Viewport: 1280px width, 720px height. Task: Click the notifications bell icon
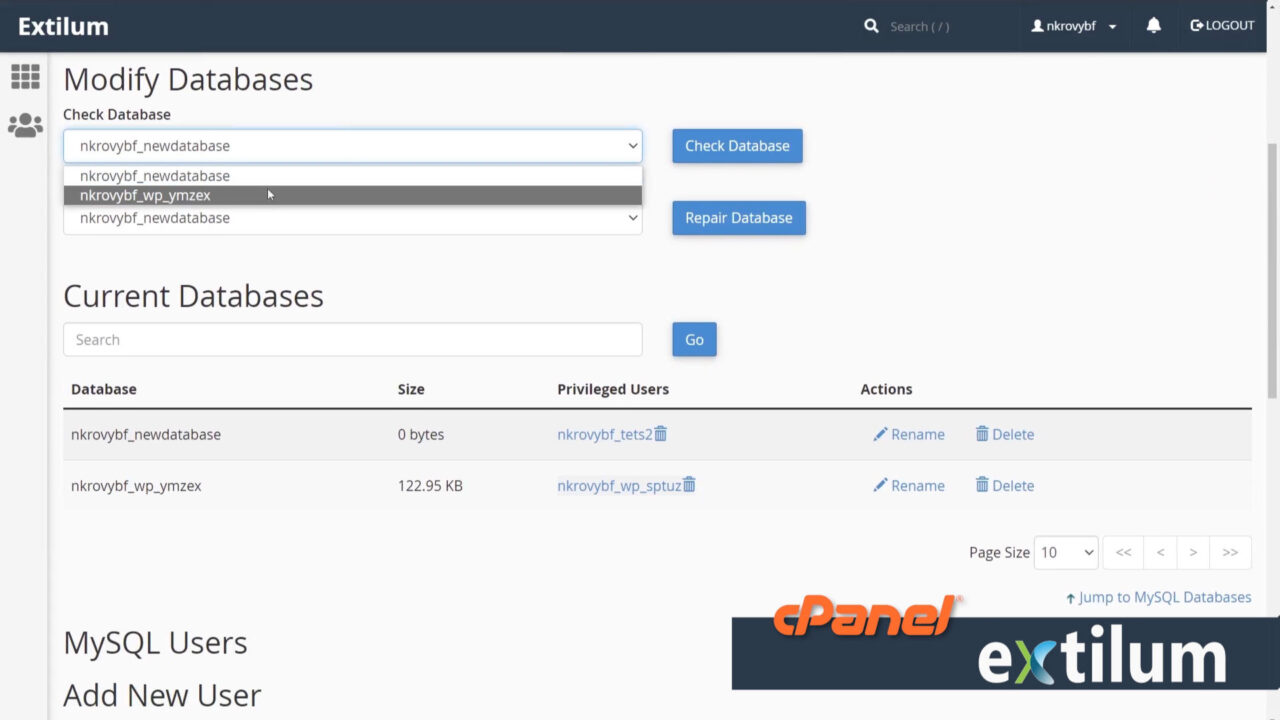coord(1153,25)
